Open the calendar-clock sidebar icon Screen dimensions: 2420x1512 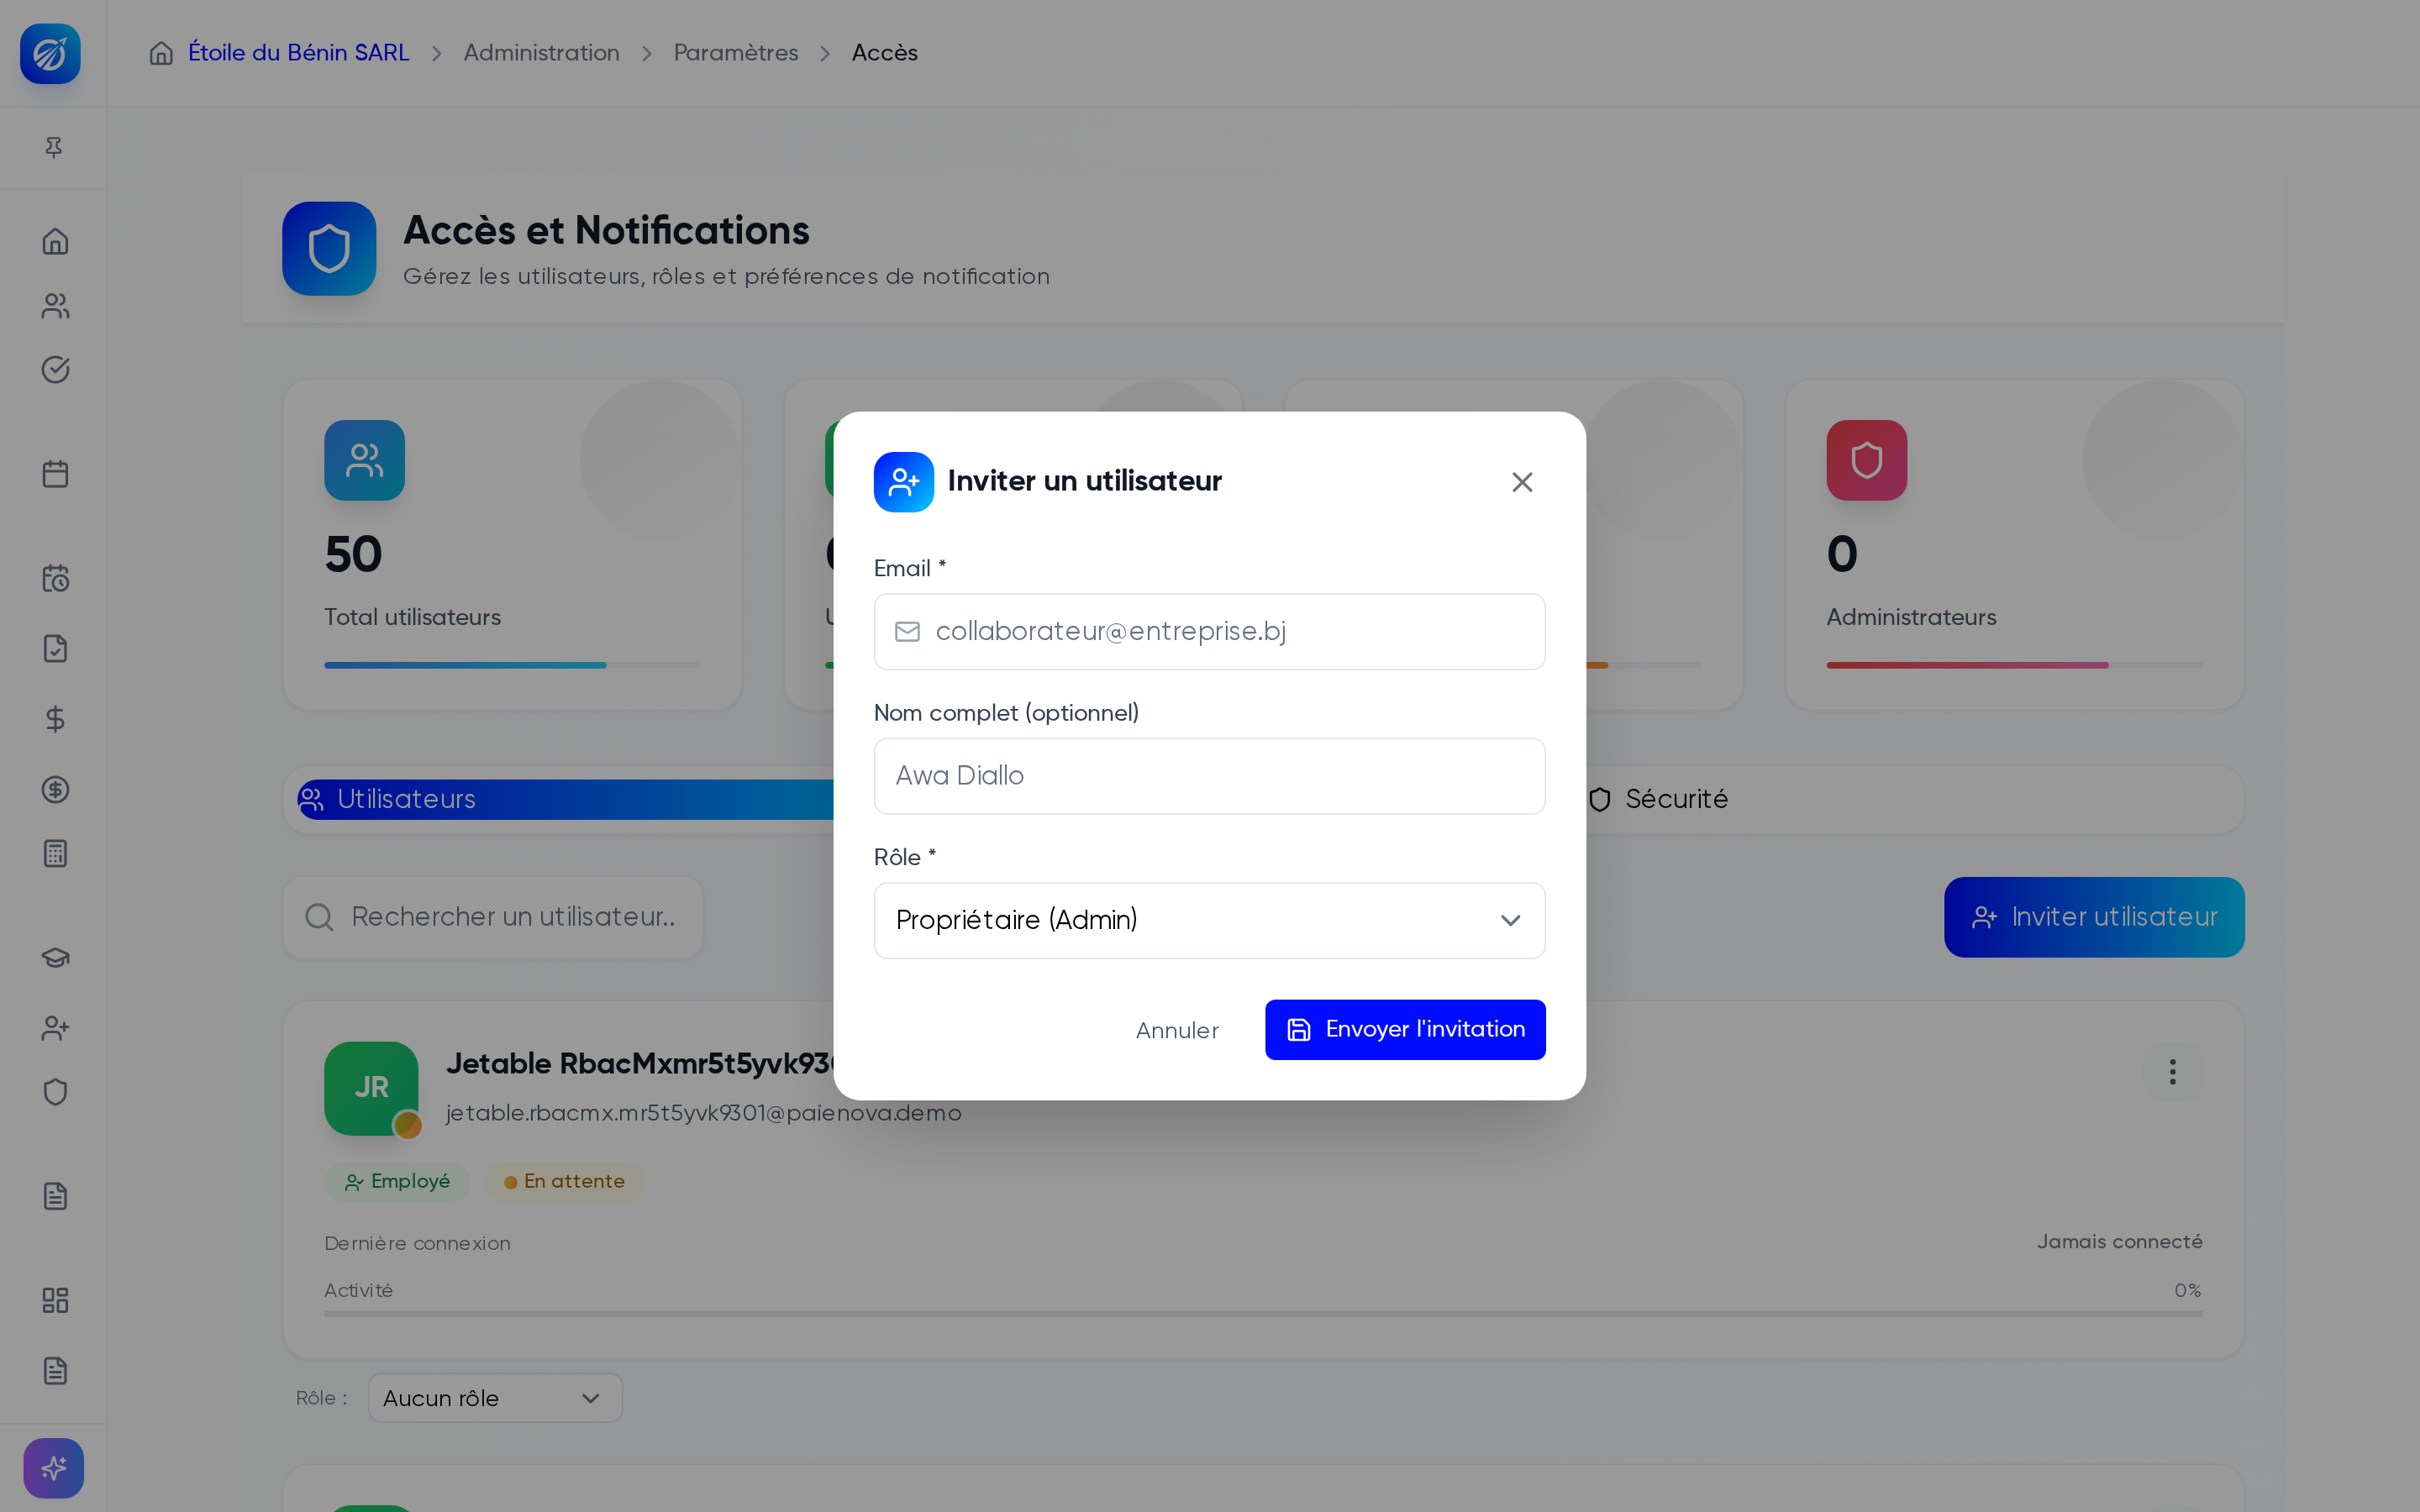tap(55, 577)
